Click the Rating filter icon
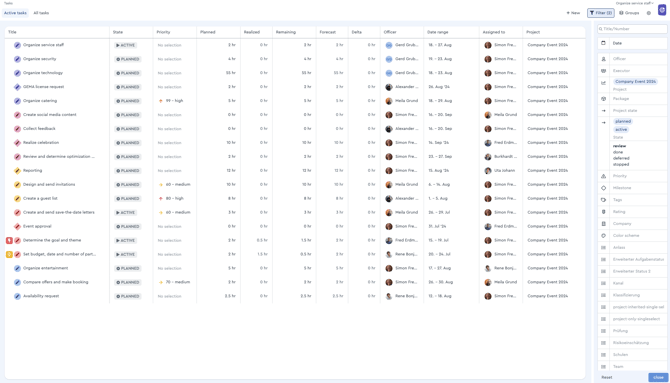Viewport: 670px width, 383px height. [603, 212]
